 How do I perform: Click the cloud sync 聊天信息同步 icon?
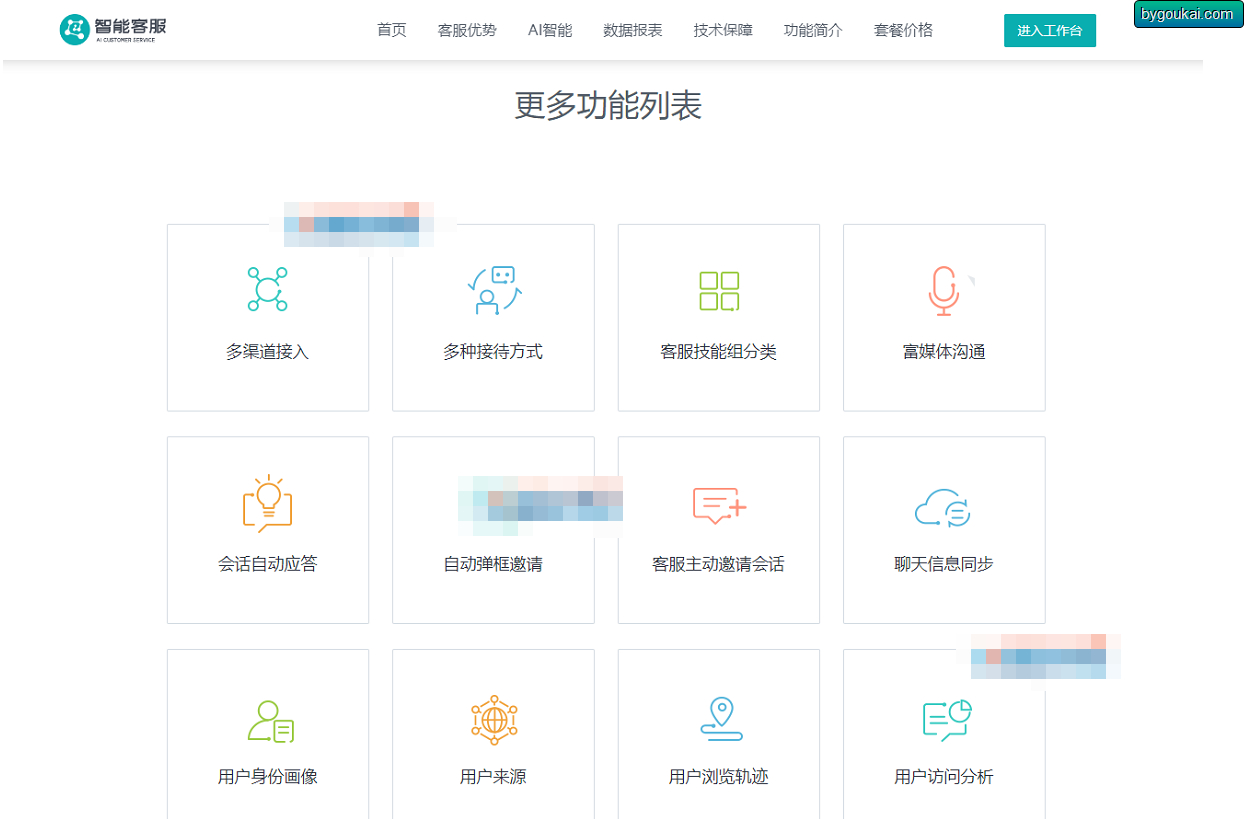[x=943, y=507]
